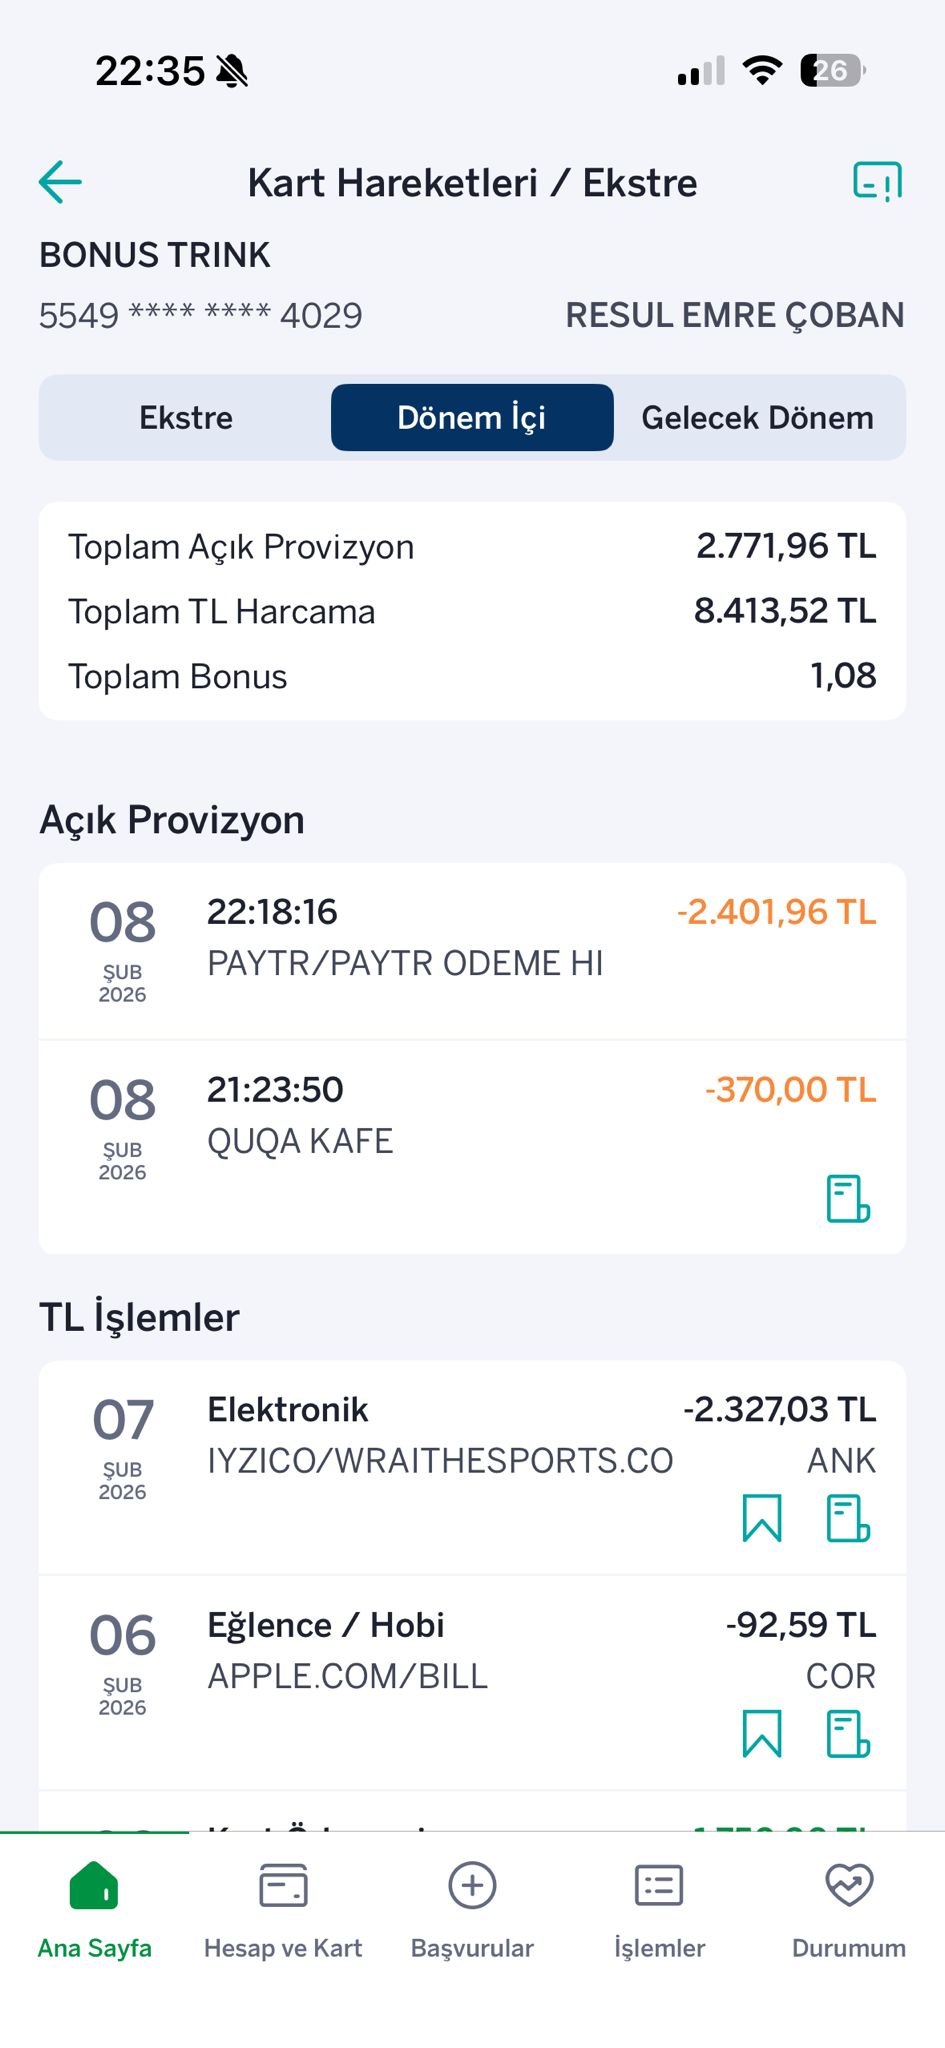945x2048 pixels.
Task: Open QUQA KAFE provision entry
Action: point(472,1147)
